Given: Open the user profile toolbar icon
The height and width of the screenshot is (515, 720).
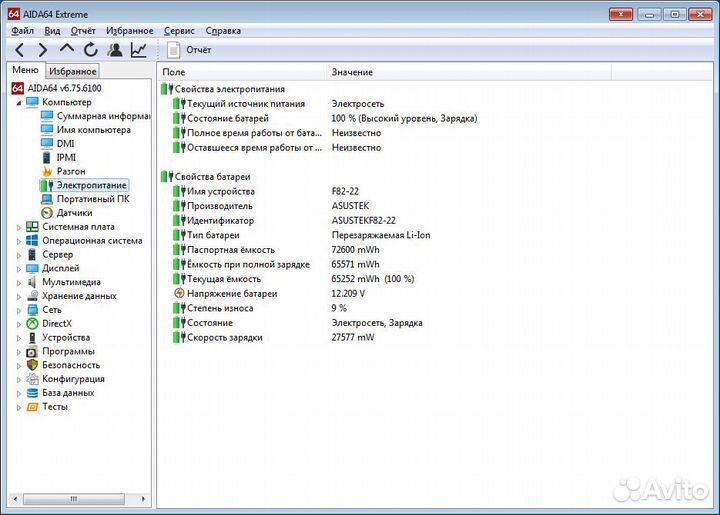Looking at the screenshot, I should (115, 50).
